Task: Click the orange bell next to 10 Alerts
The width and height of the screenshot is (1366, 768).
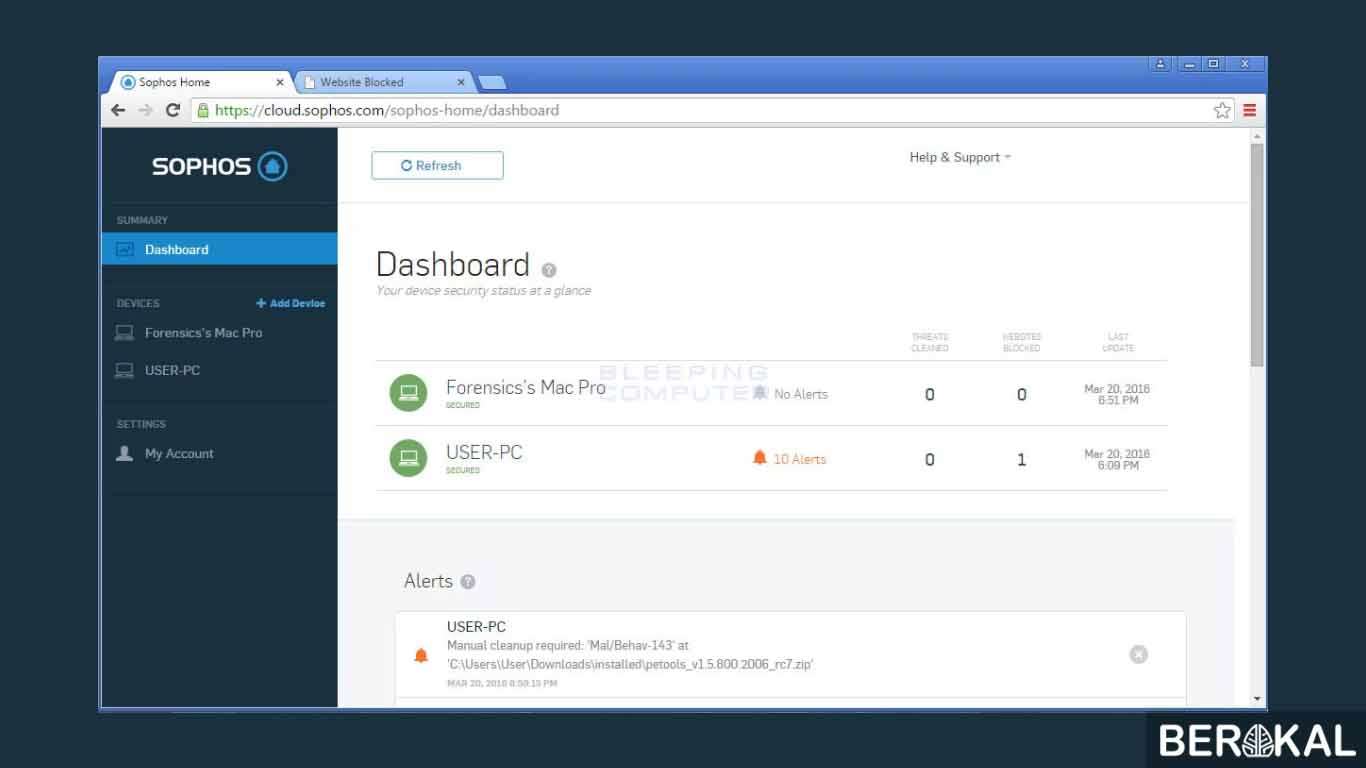Action: coord(760,458)
